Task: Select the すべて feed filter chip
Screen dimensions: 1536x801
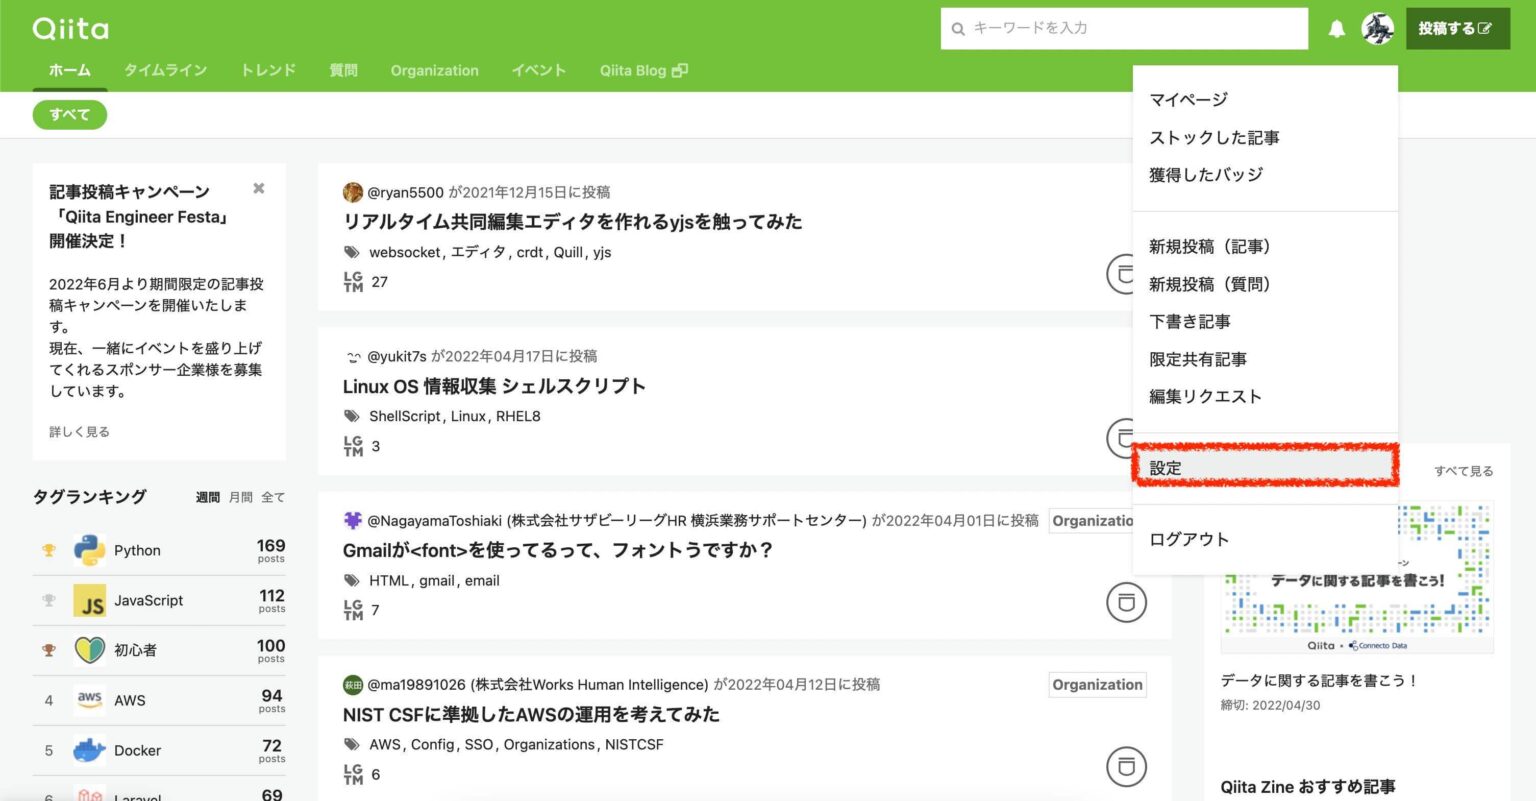Action: tap(69, 114)
